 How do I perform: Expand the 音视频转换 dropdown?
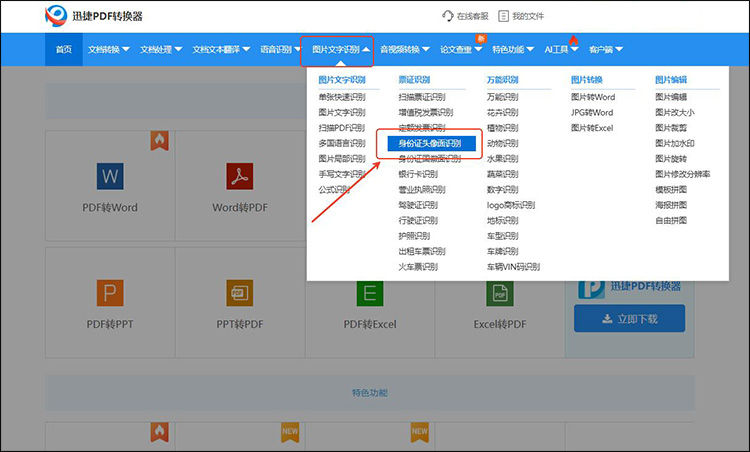405,48
